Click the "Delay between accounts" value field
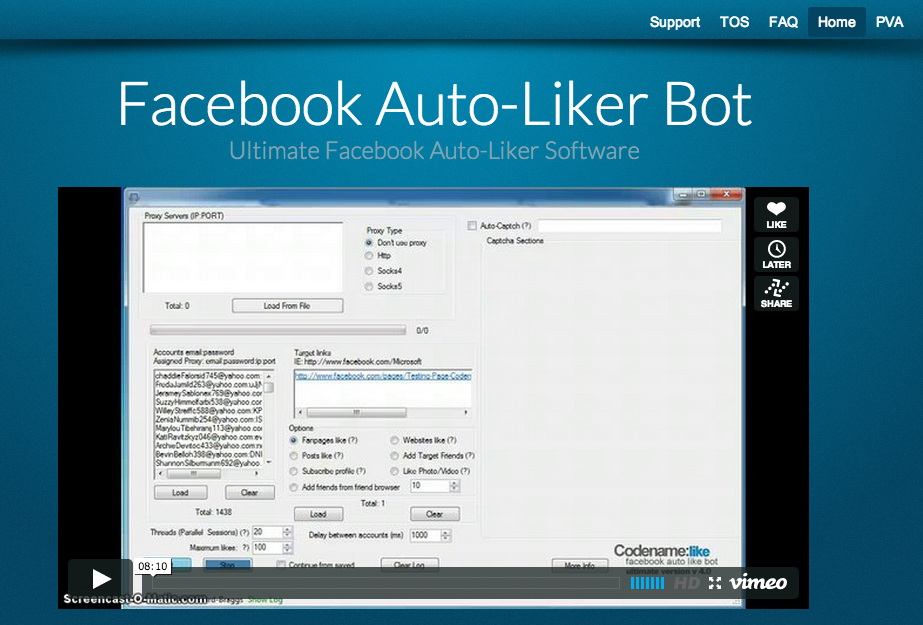 (426, 535)
